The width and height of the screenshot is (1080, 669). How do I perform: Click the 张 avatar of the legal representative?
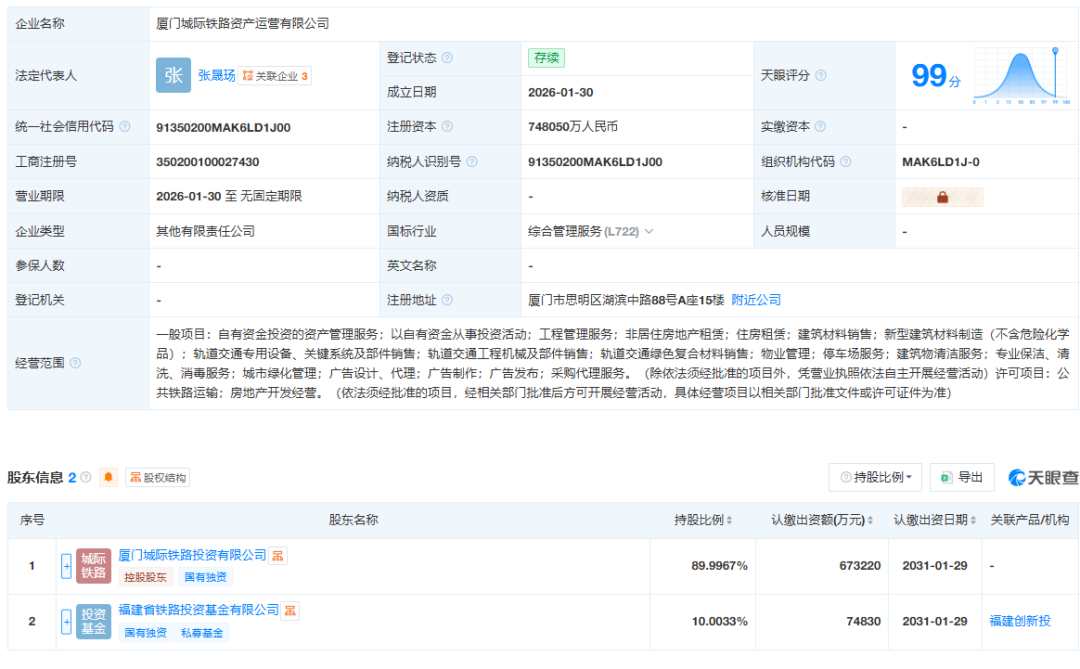pos(172,75)
